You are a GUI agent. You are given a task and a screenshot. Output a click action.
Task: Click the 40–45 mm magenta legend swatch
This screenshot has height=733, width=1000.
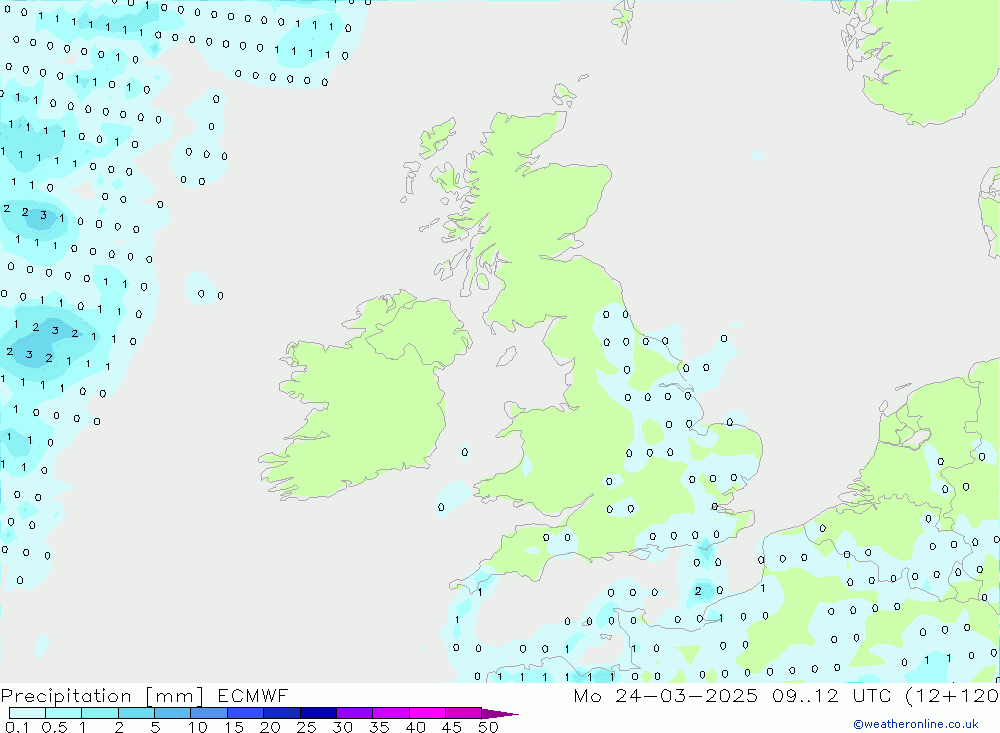427,713
